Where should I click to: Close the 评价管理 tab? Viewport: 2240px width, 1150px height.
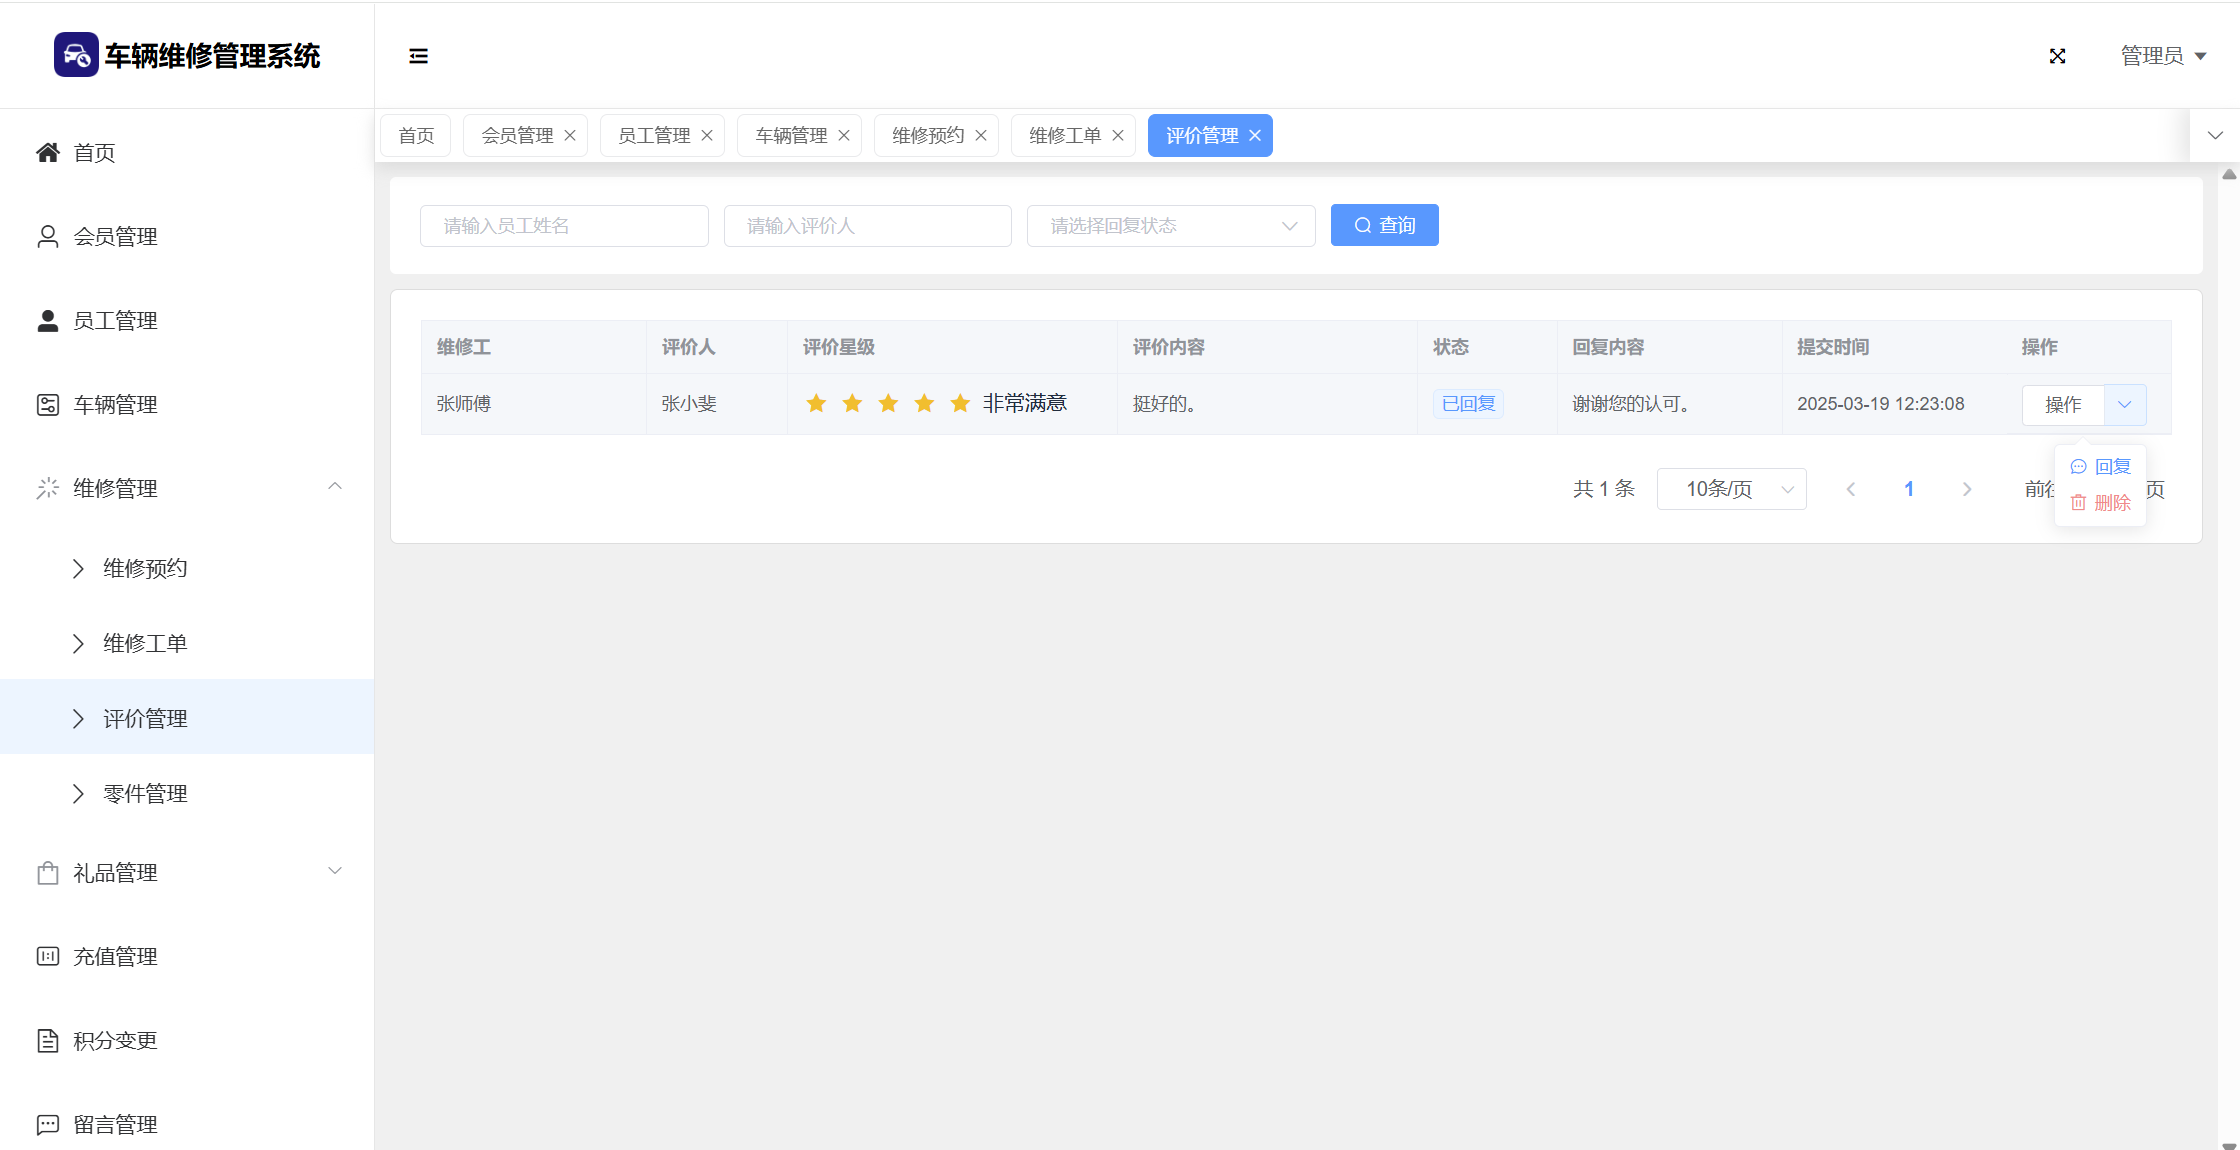point(1255,135)
